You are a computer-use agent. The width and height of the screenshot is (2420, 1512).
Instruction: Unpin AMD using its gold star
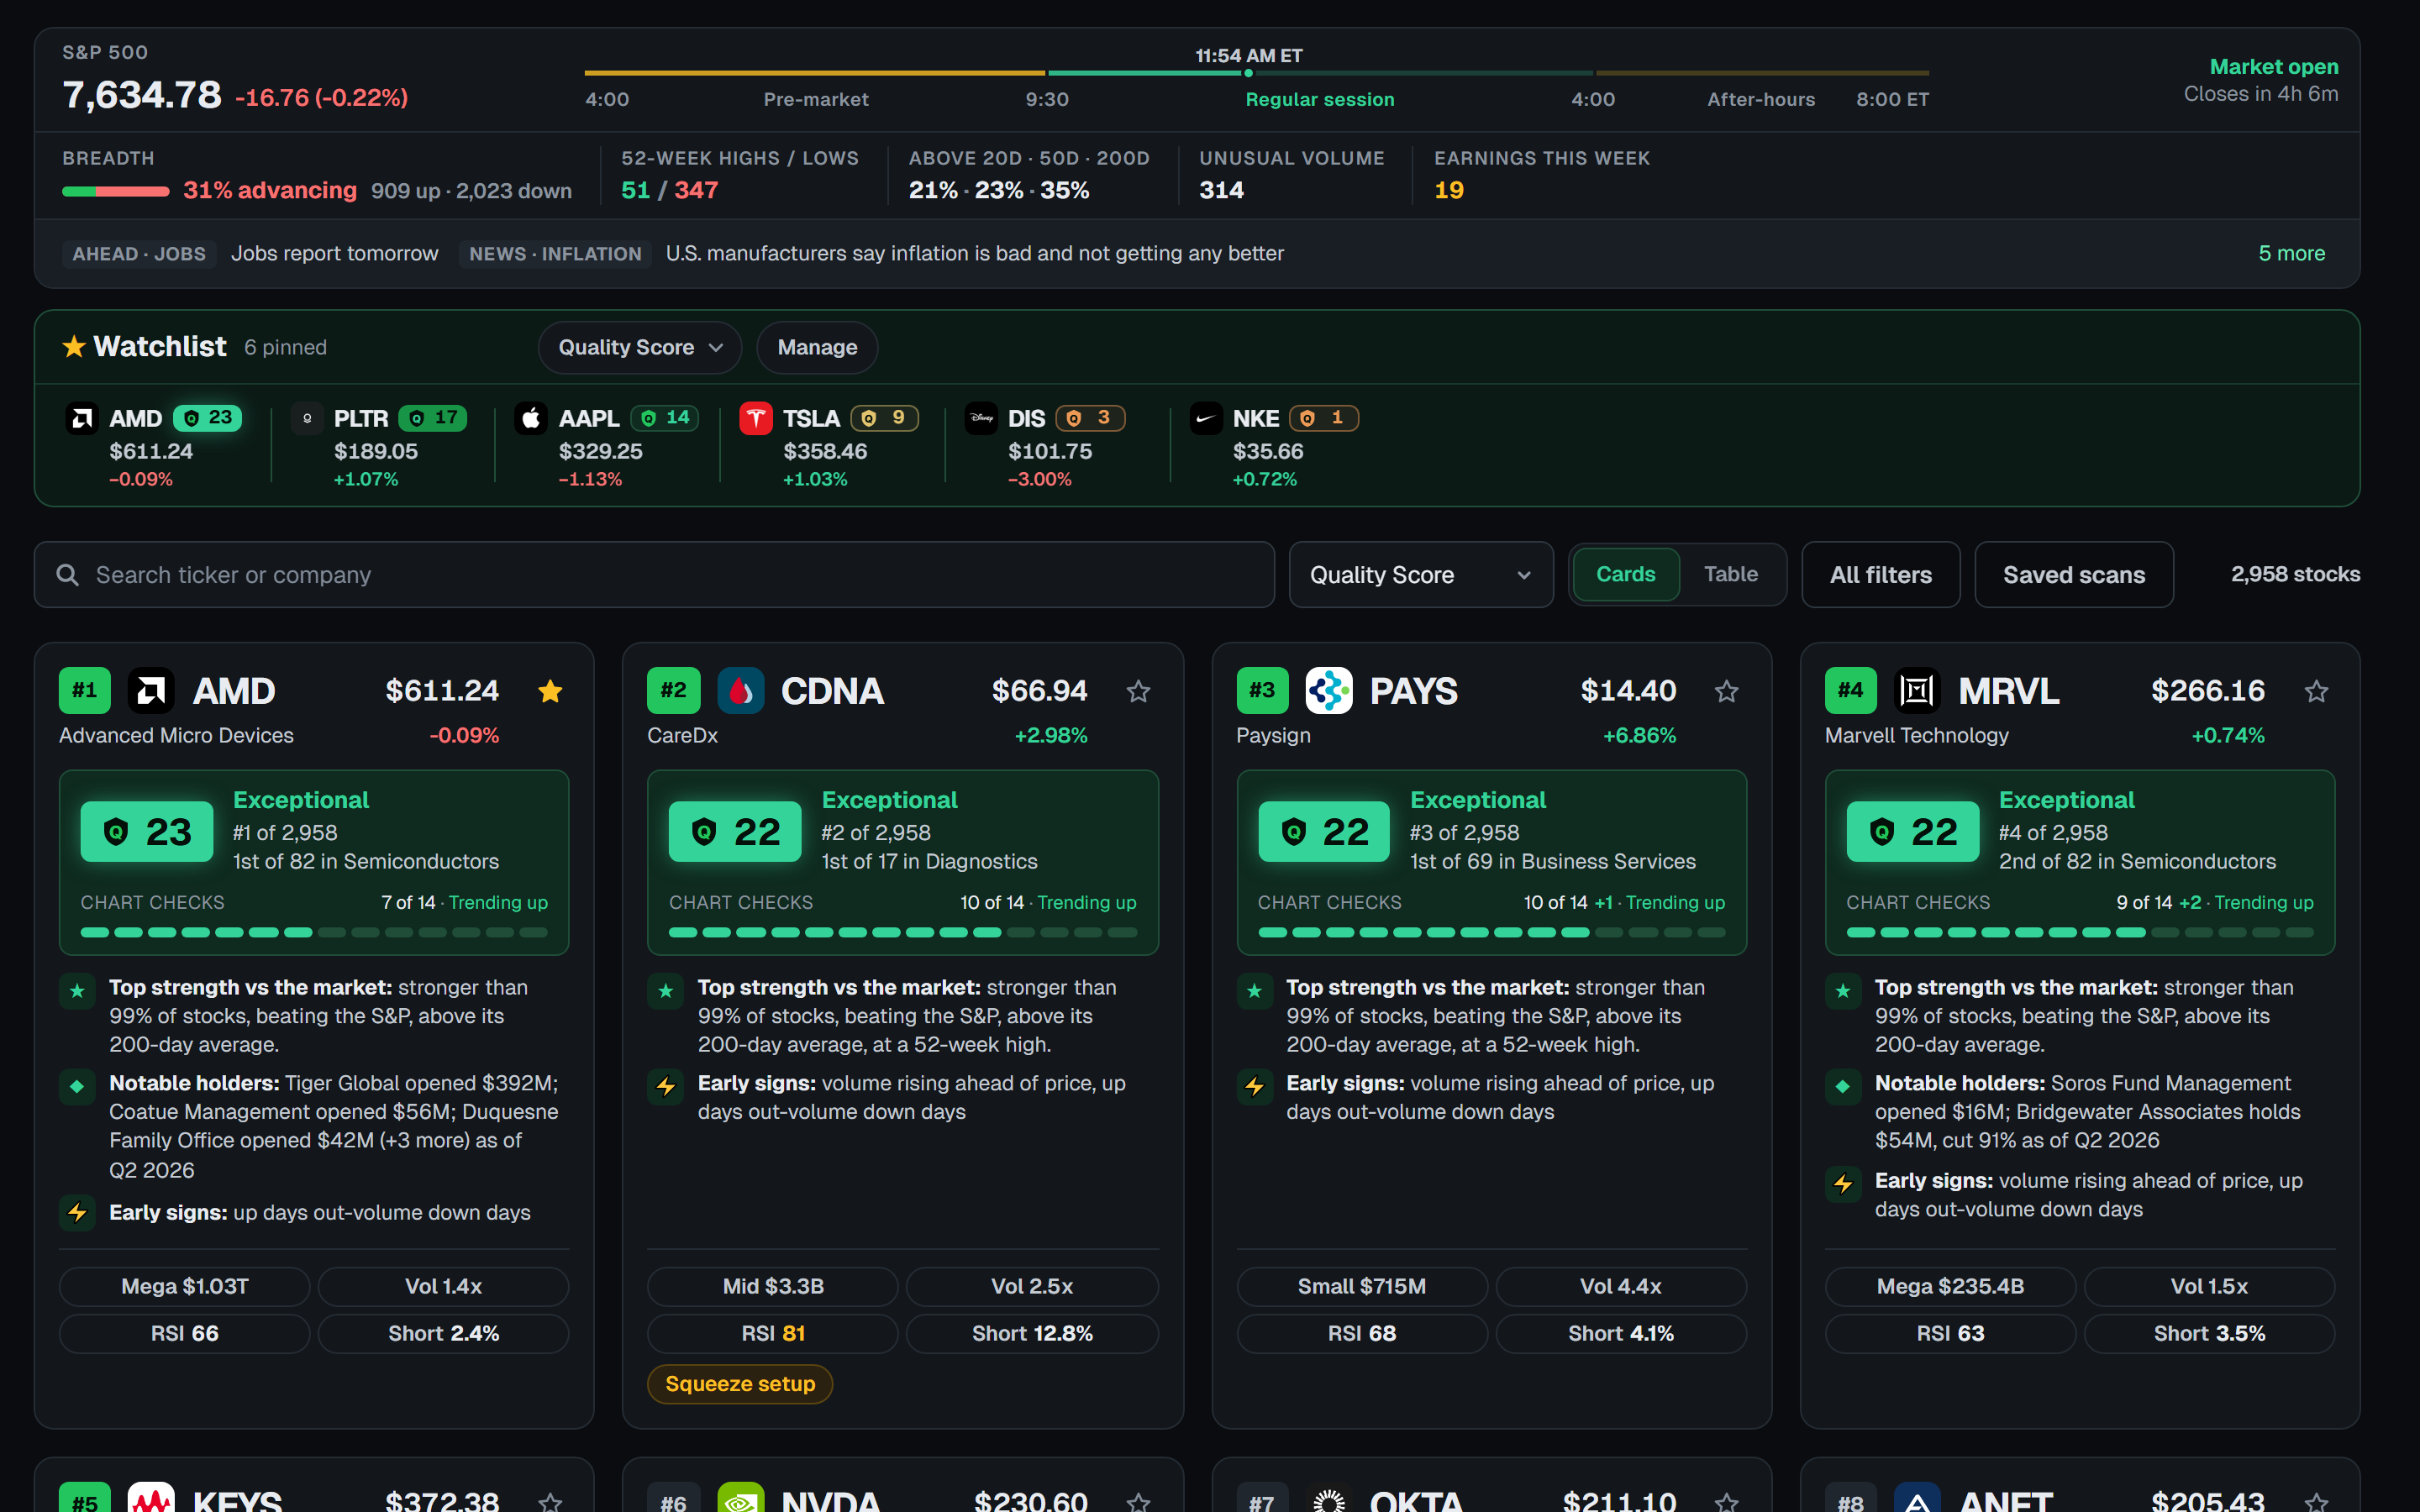(x=550, y=691)
